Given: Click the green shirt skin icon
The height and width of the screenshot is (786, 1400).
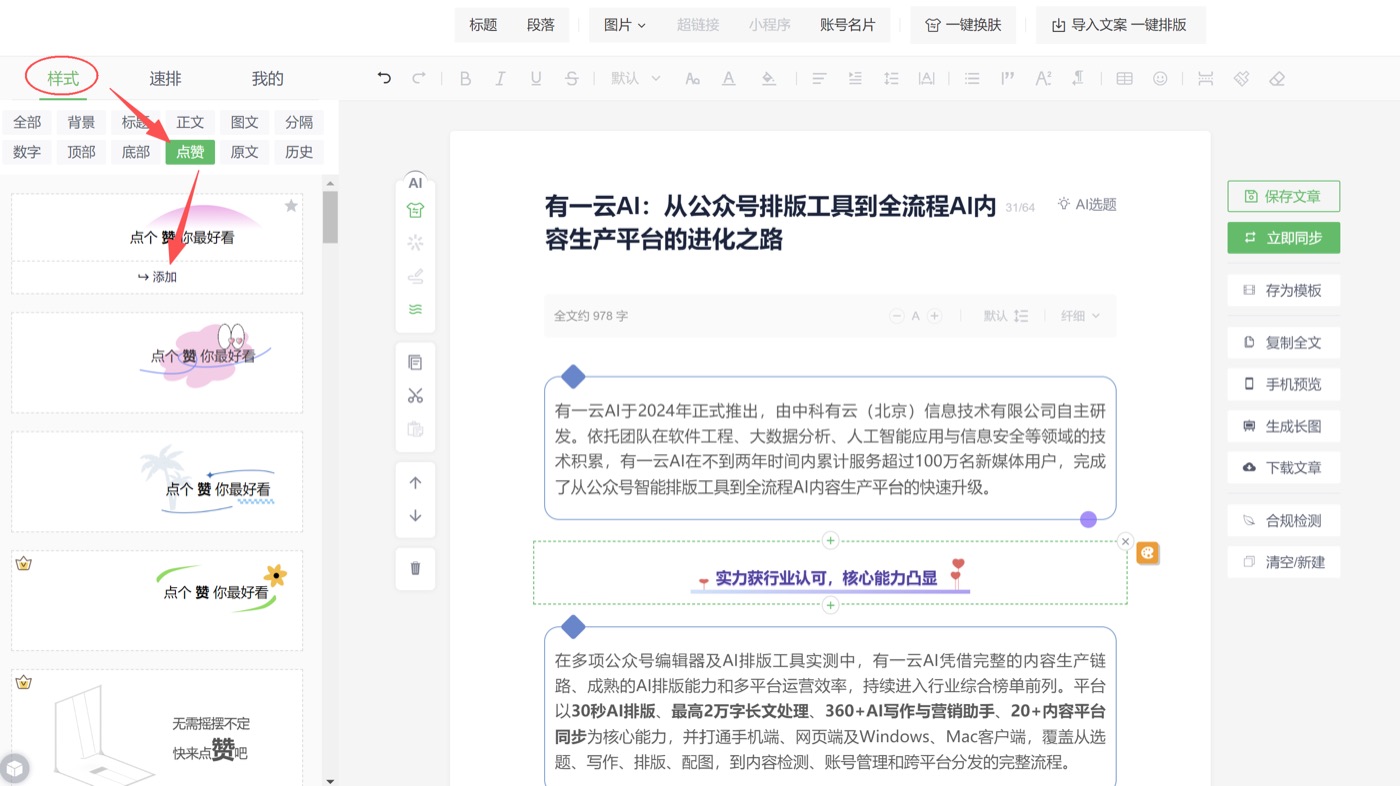Looking at the screenshot, I should point(416,210).
